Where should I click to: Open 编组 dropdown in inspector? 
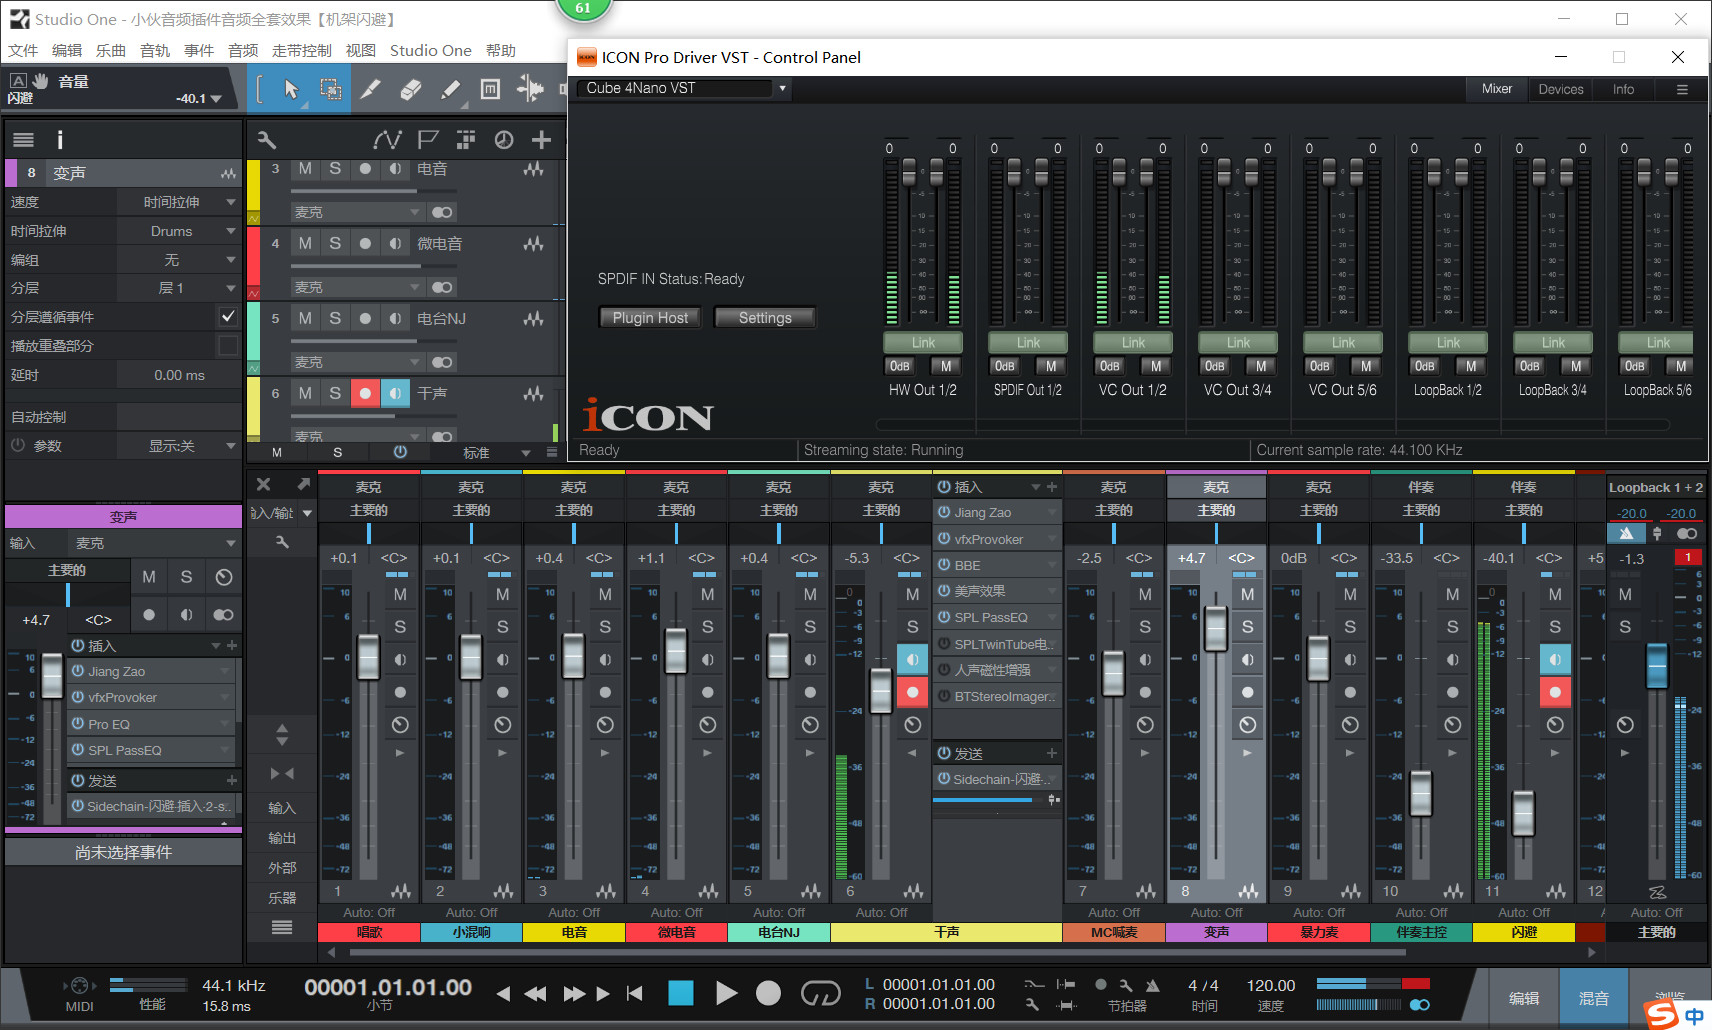(x=179, y=260)
